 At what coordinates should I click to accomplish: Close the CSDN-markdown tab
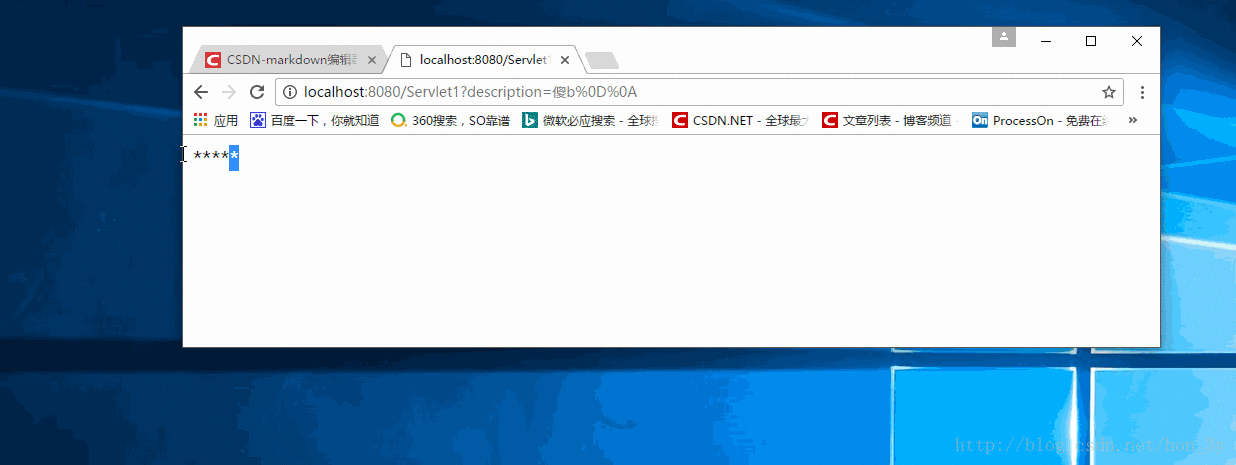pos(372,60)
